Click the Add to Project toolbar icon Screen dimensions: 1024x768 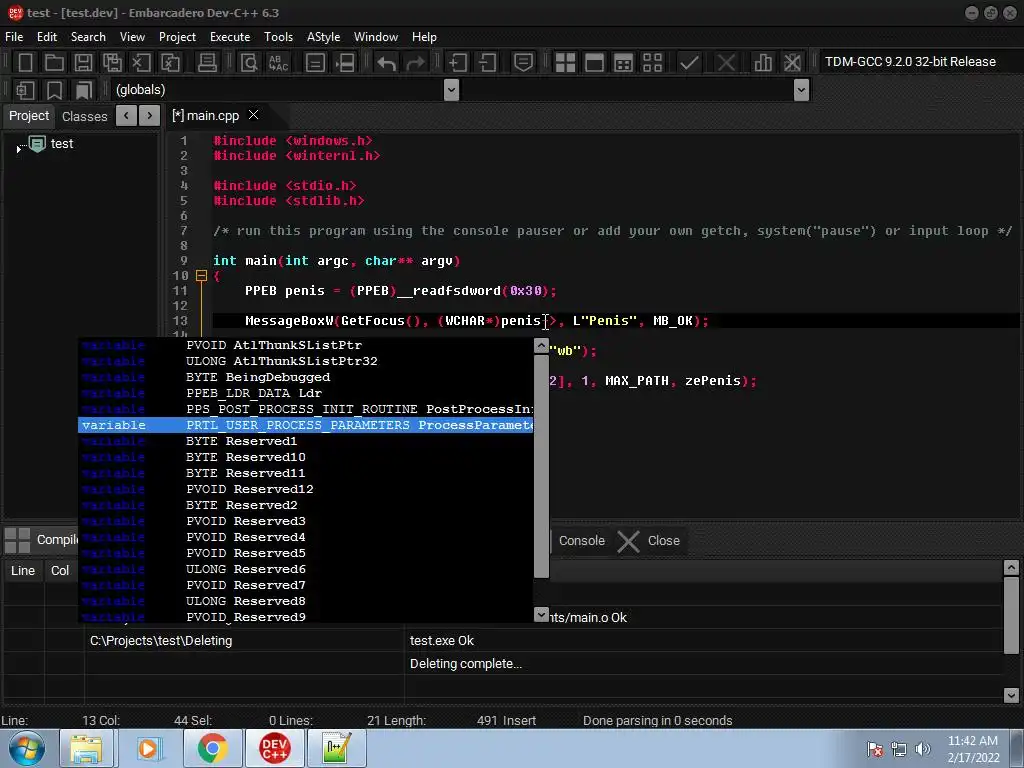pos(458,63)
